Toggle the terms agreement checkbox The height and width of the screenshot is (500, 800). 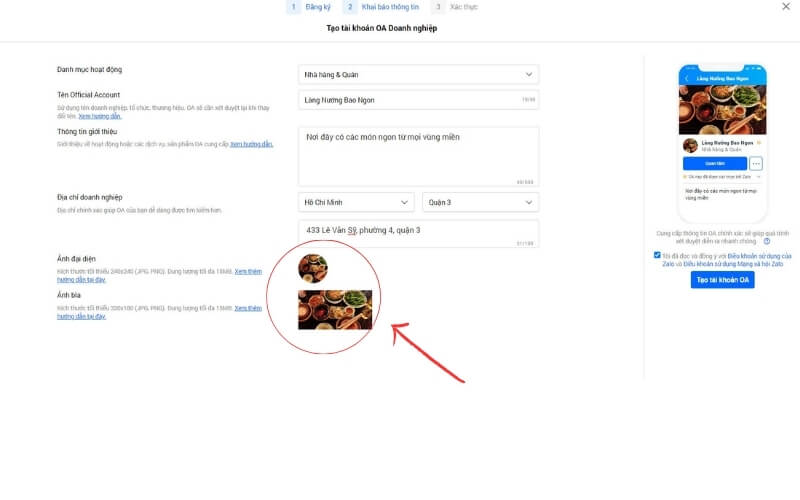(657, 255)
